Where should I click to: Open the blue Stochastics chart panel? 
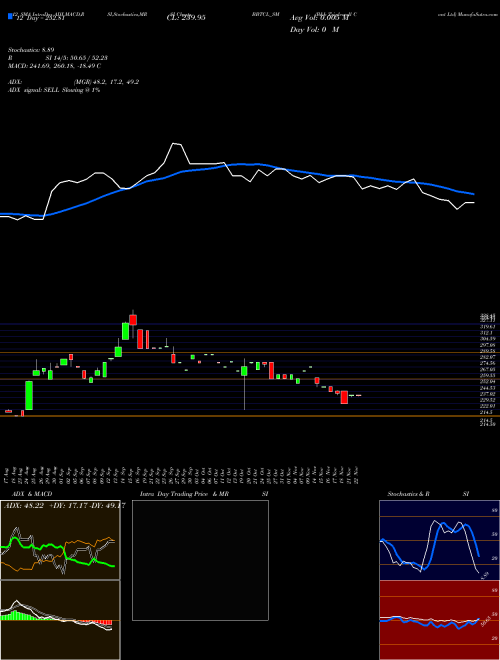pos(439,540)
